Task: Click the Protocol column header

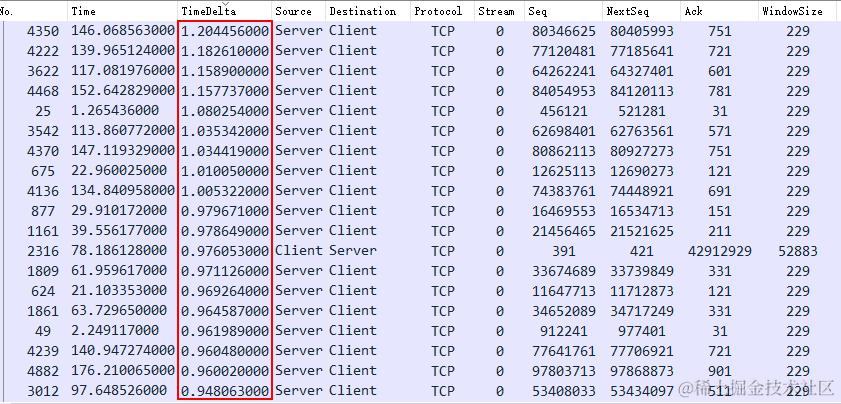Action: click(442, 11)
